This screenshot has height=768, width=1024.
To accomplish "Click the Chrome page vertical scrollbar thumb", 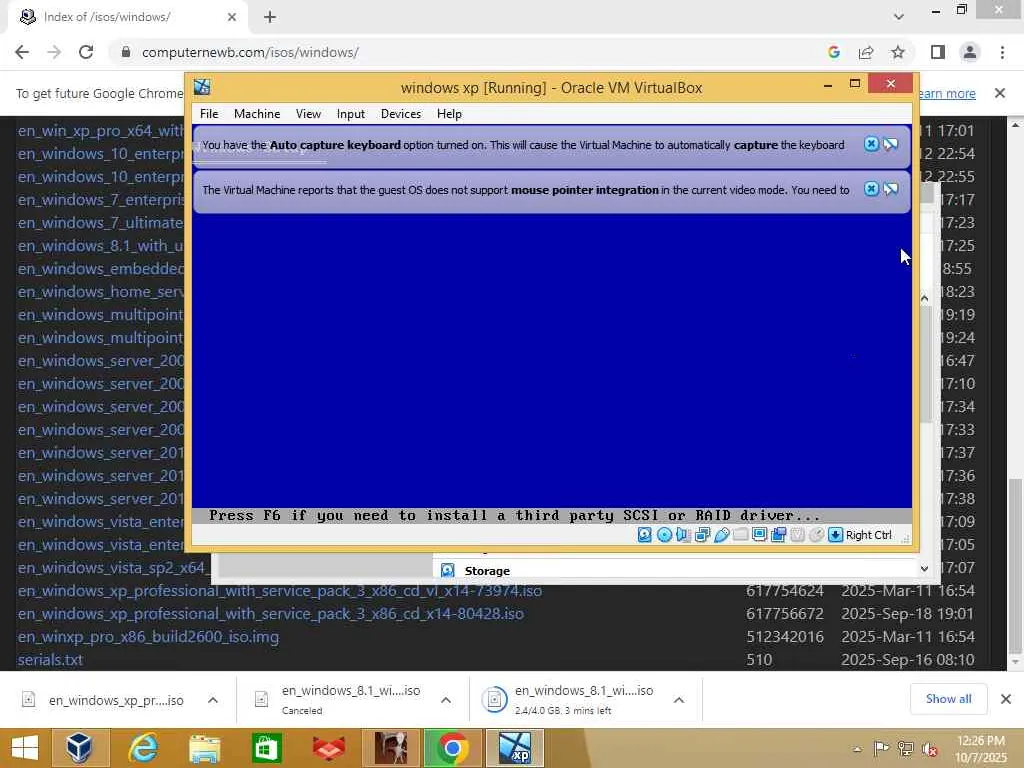I will (1014, 566).
